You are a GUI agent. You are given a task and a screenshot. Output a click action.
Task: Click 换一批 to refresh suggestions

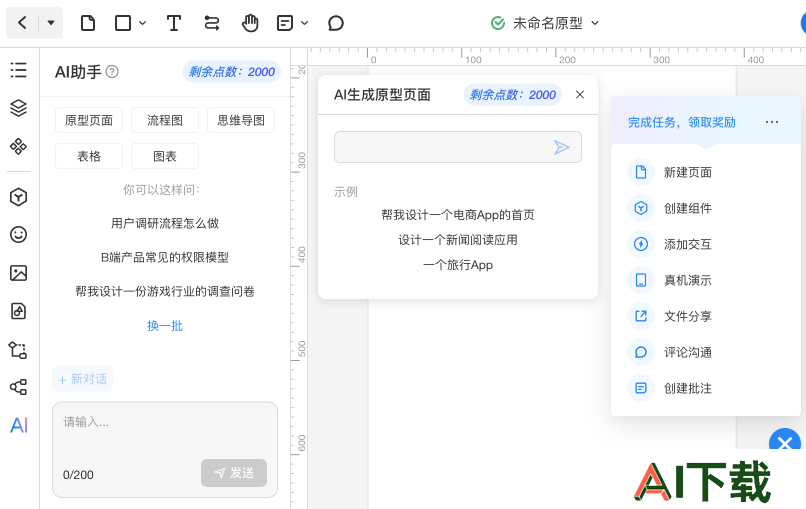165,326
